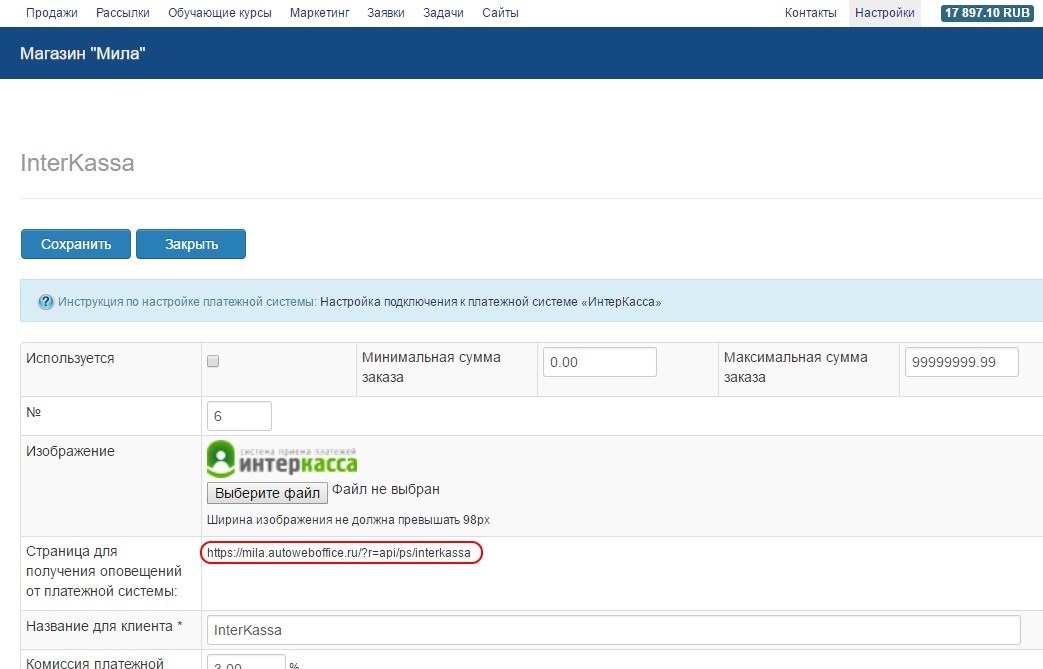Click the Сохранить button
Screen dimensions: 1043x669
pos(76,244)
